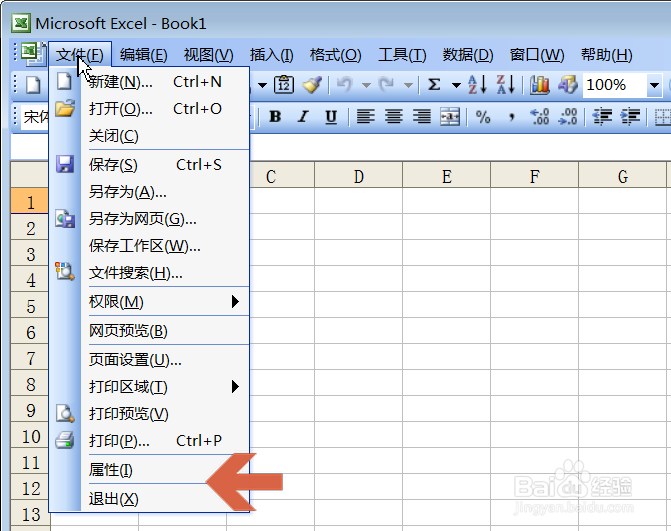This screenshot has width=671, height=531.
Task: Open the 工具(T) menu
Action: (402, 55)
